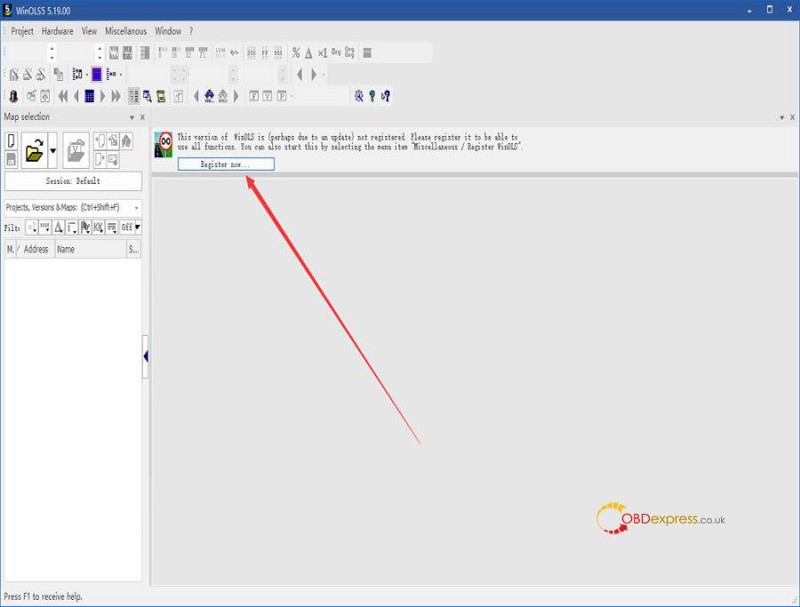This screenshot has height=607, width=800.
Task: Click the double-right fast-forward arrows icon
Action: [116, 96]
